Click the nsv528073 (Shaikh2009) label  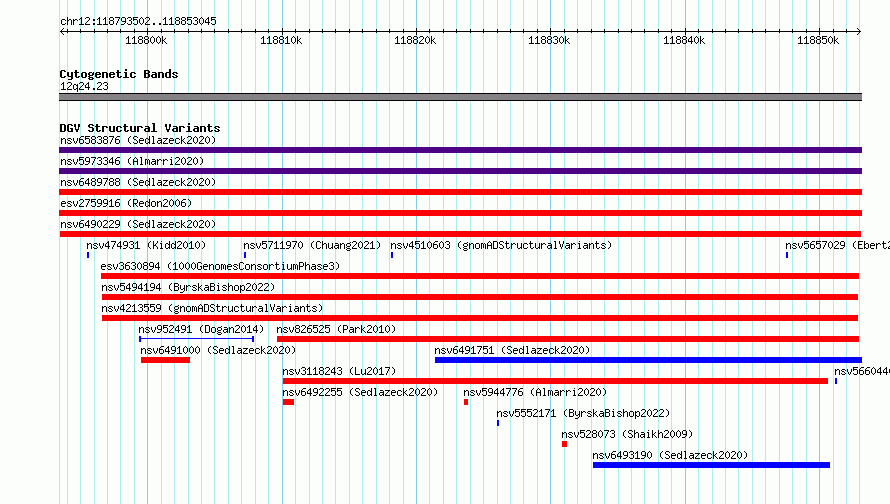[x=627, y=434]
